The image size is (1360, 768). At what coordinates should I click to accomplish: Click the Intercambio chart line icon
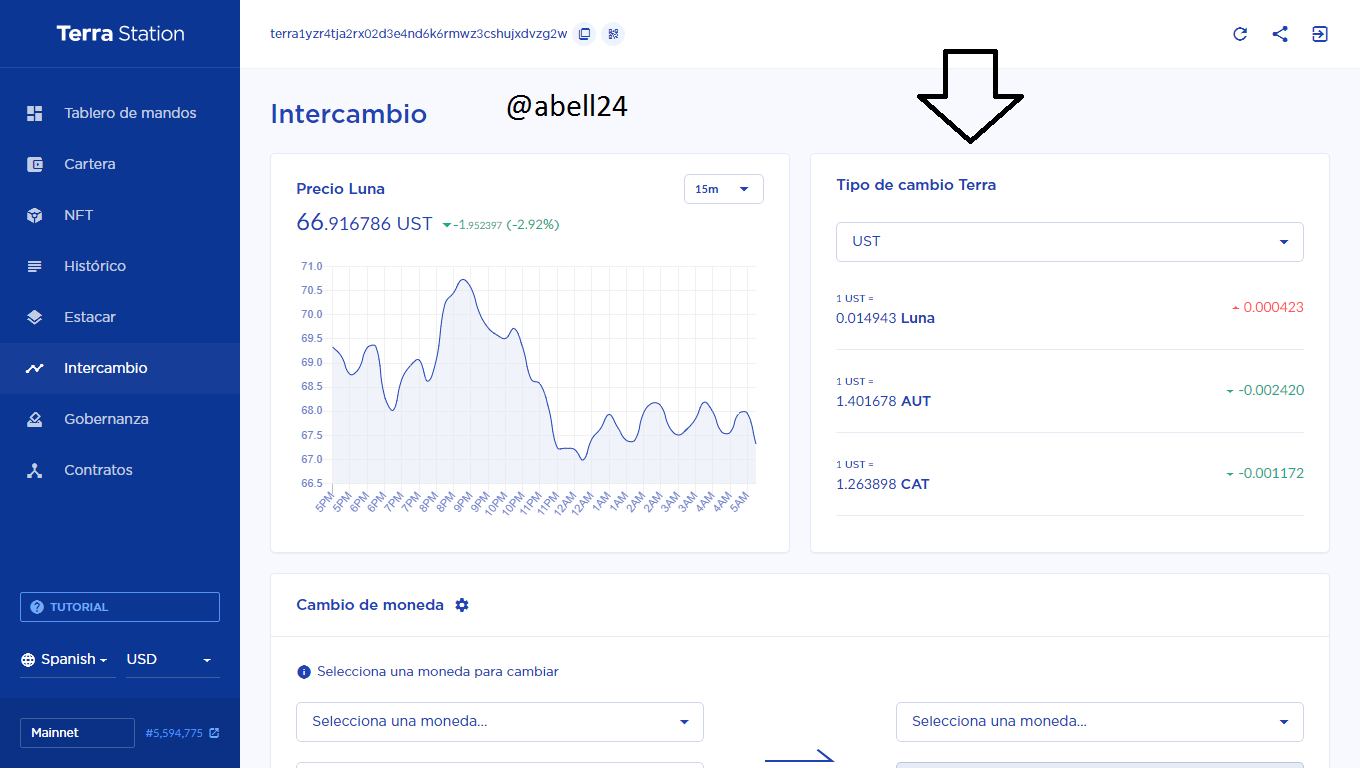coord(35,368)
